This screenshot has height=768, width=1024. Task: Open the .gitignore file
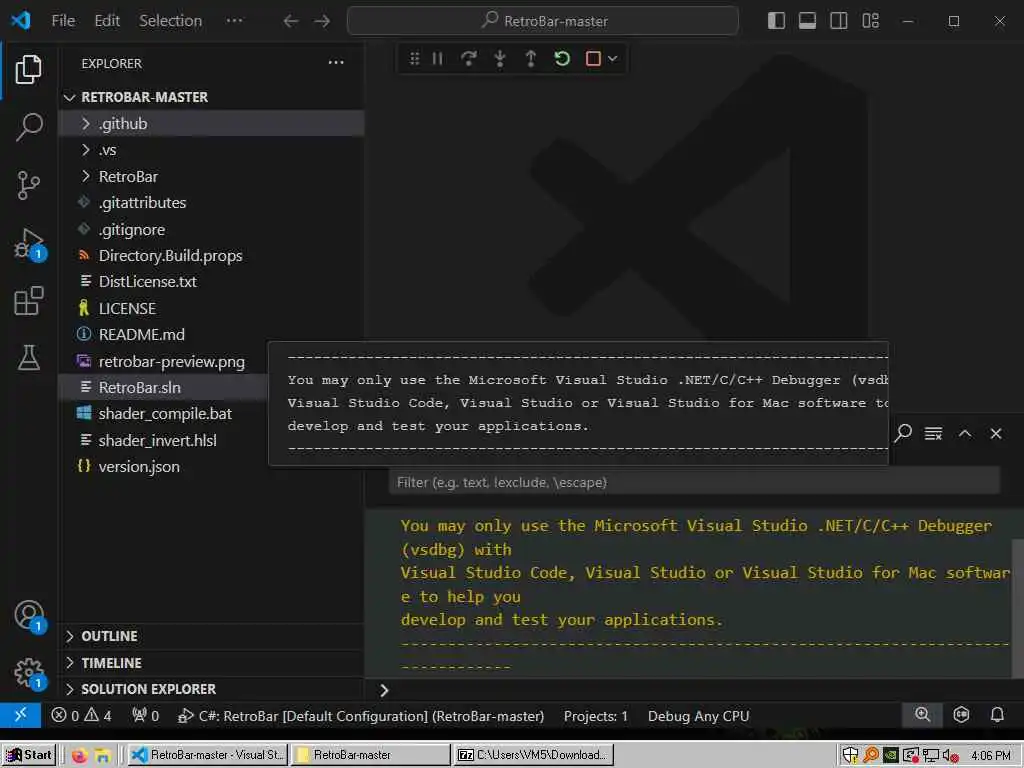coord(211,229)
